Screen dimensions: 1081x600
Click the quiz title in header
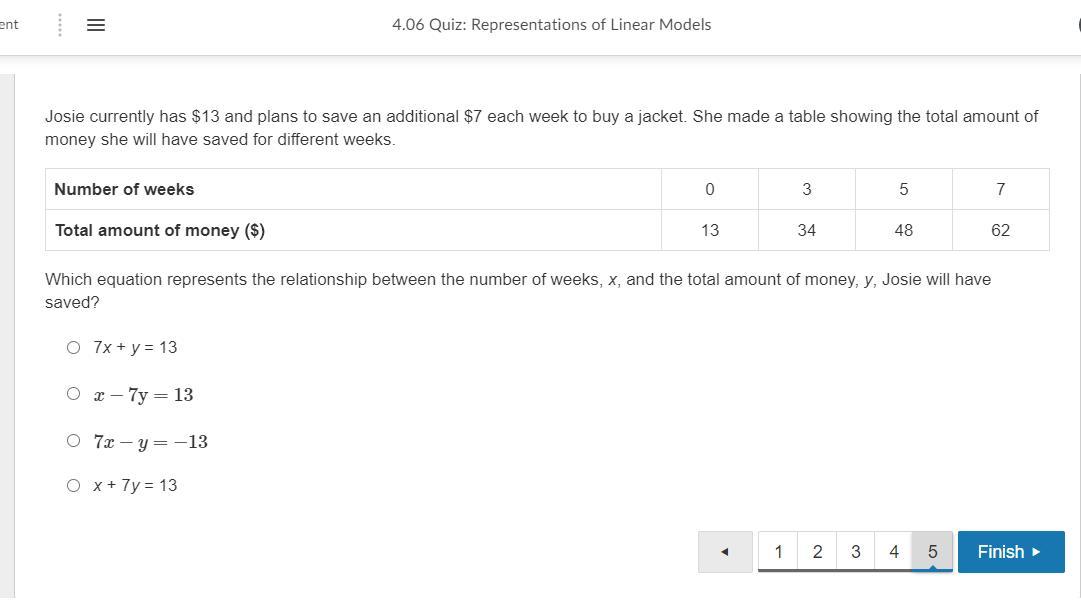(551, 25)
